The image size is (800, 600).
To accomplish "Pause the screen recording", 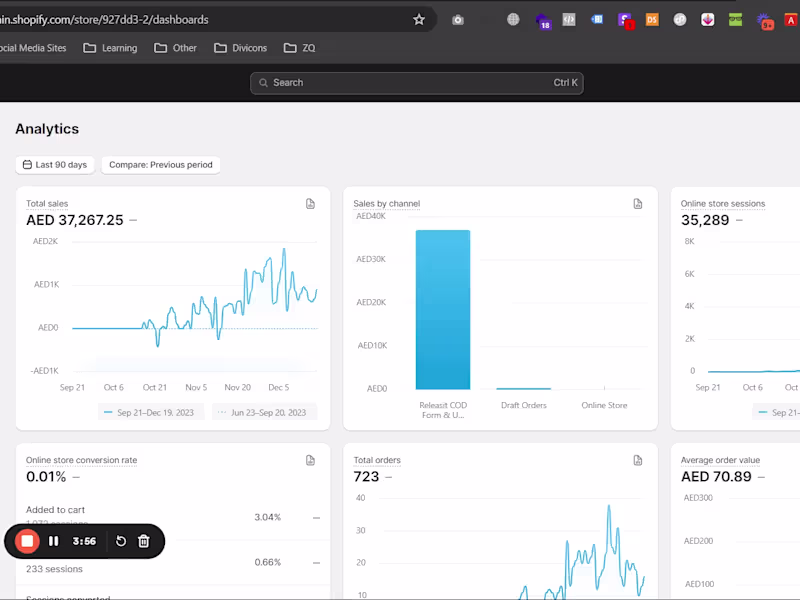I will pyautogui.click(x=54, y=541).
